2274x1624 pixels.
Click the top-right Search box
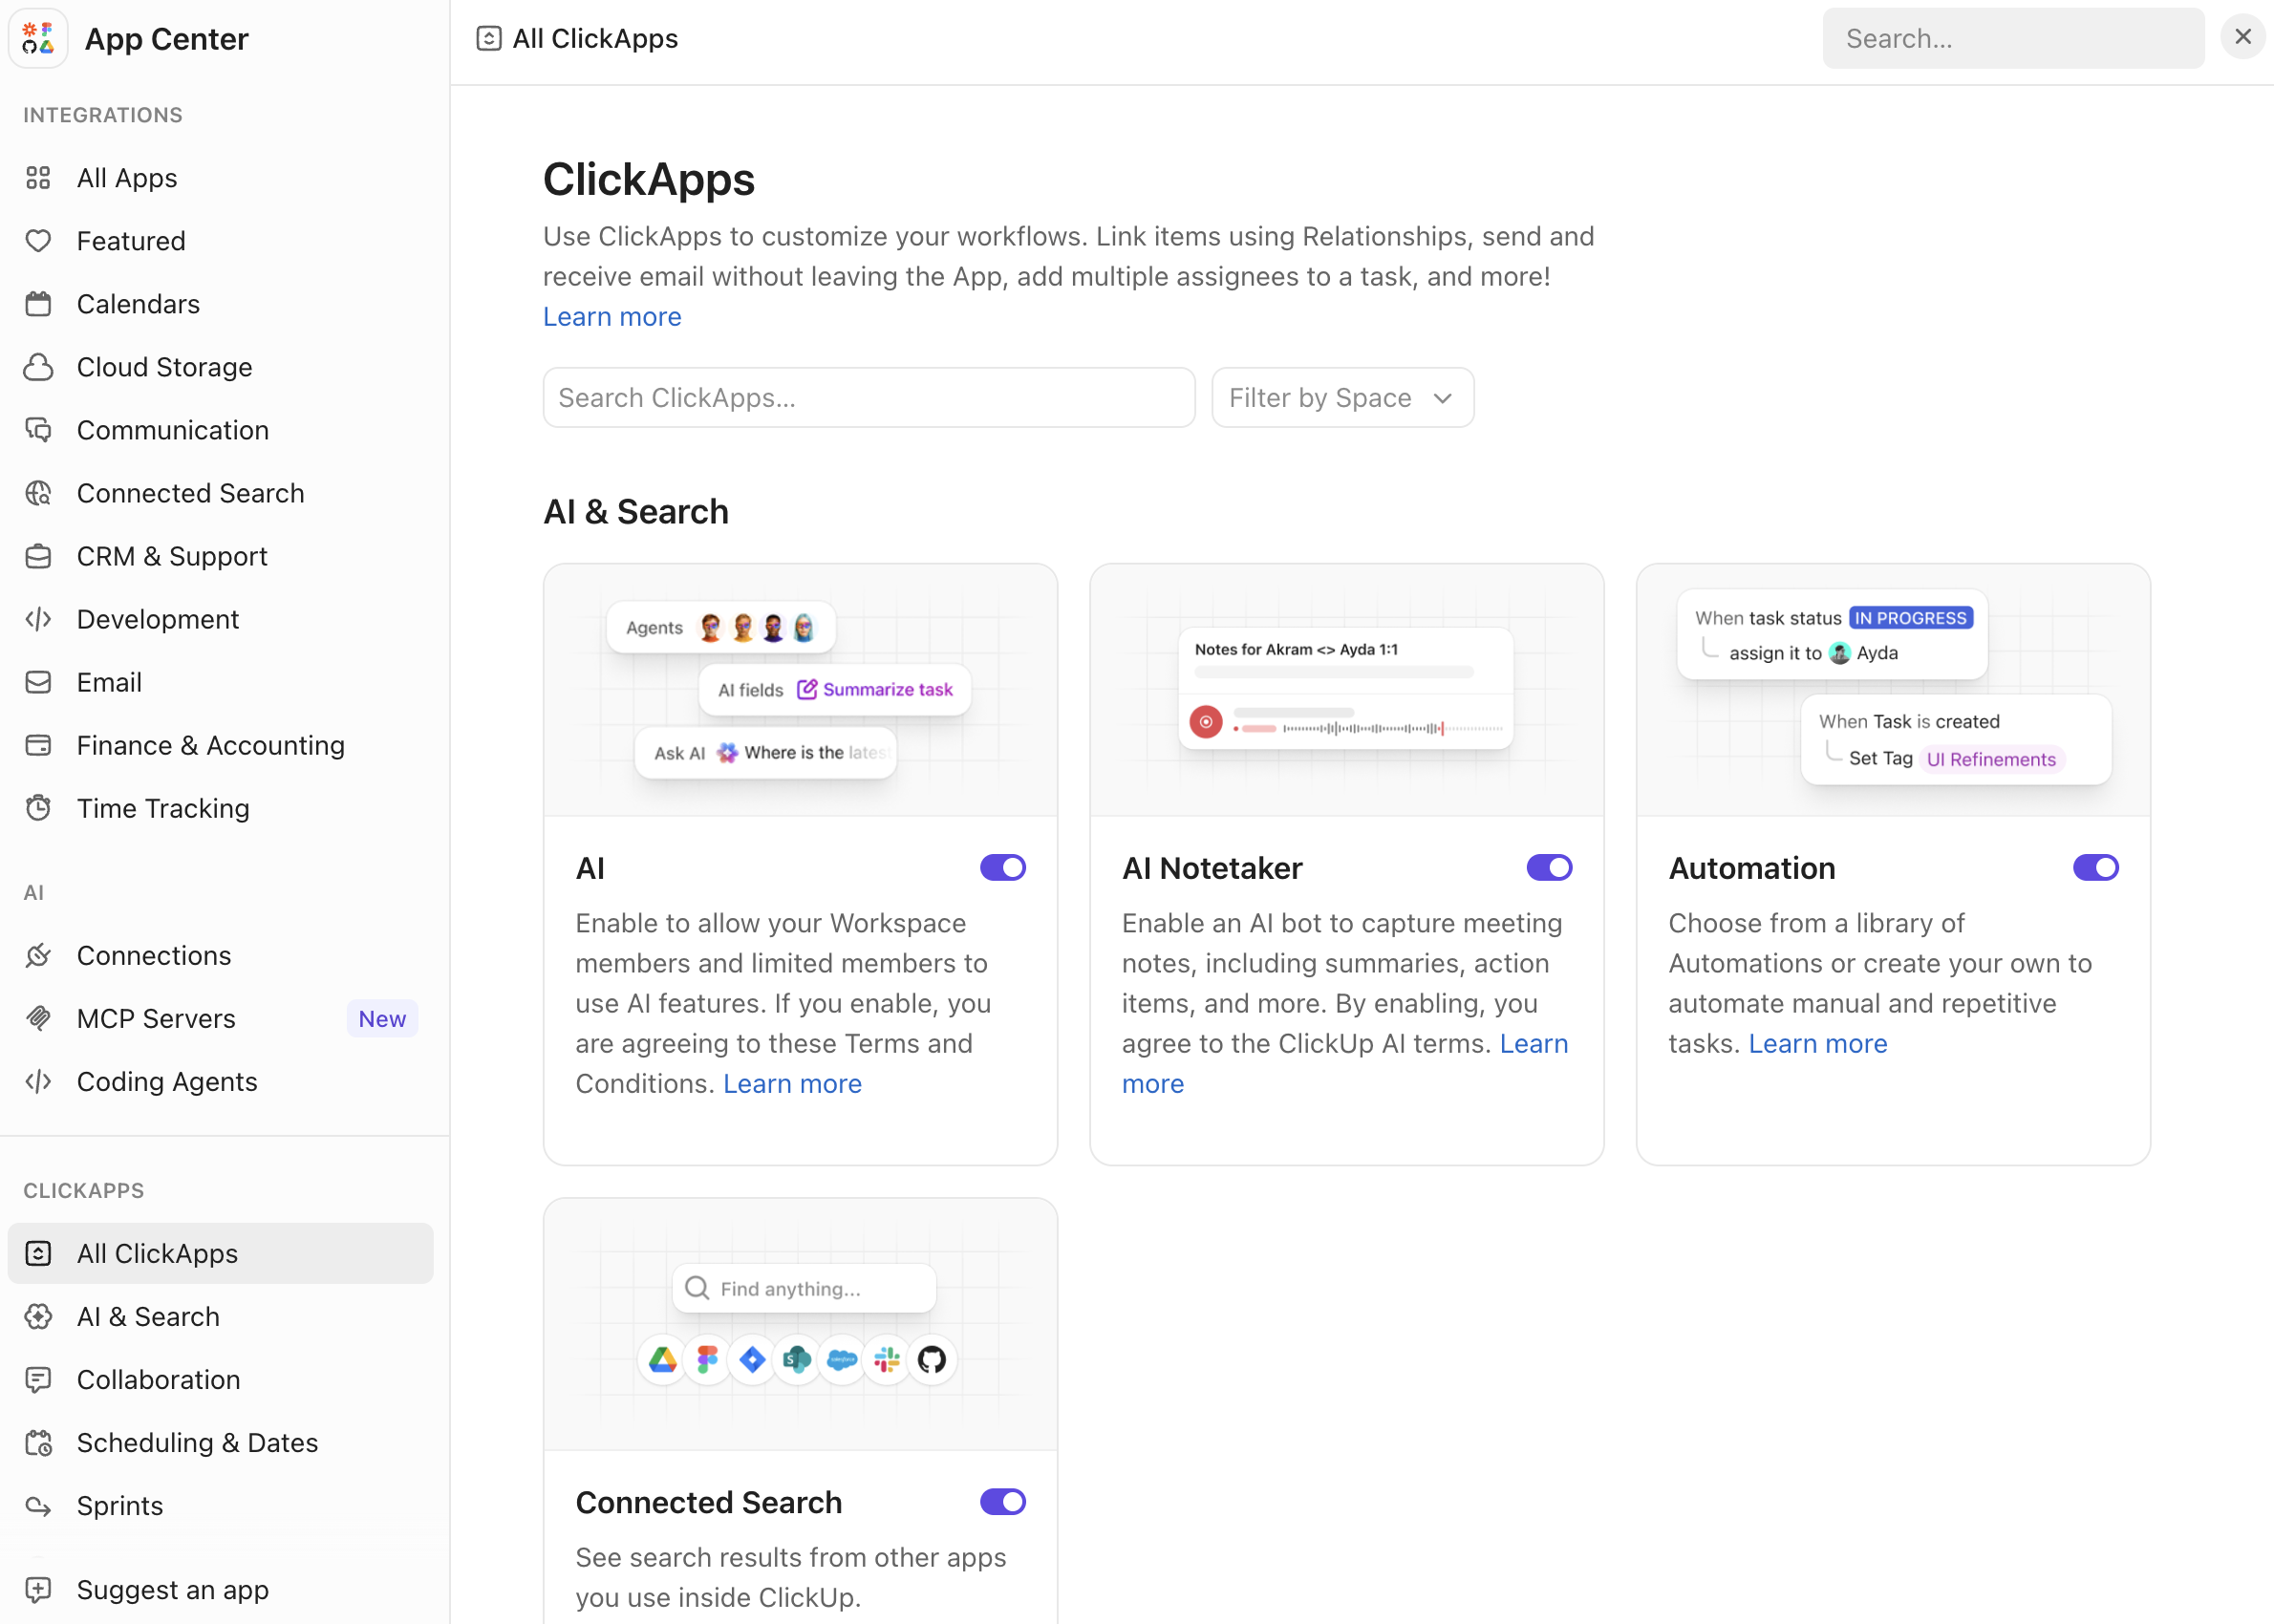coord(2013,38)
